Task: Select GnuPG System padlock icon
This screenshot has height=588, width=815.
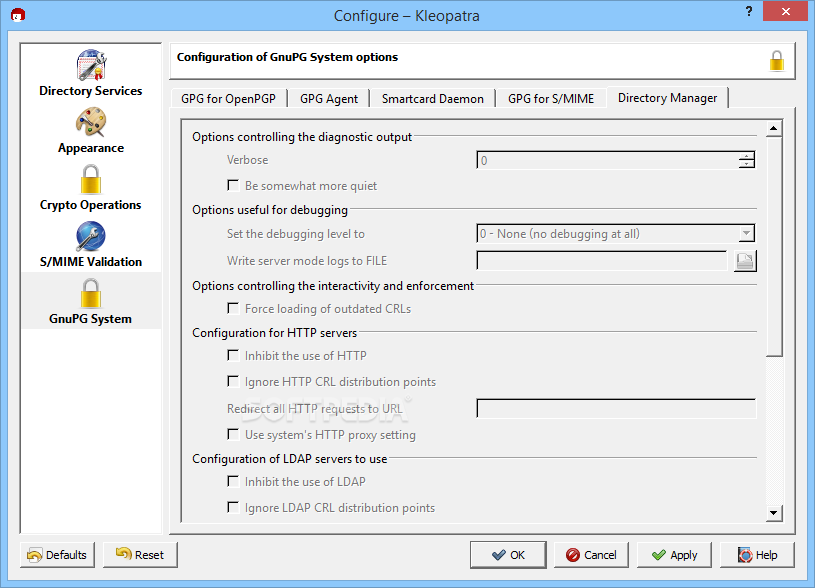Action: tap(91, 293)
